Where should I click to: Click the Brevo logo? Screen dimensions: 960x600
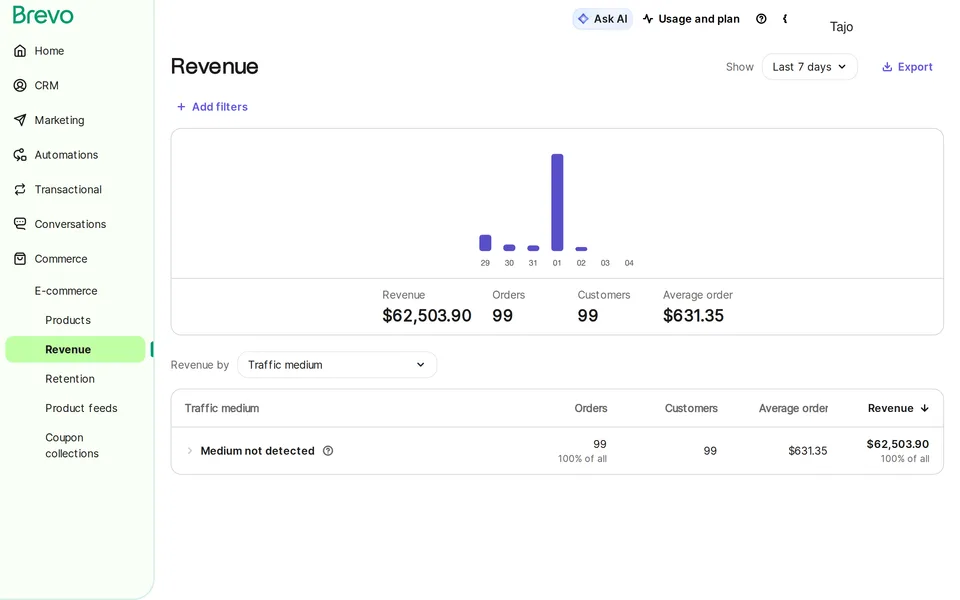pyautogui.click(x=43, y=15)
